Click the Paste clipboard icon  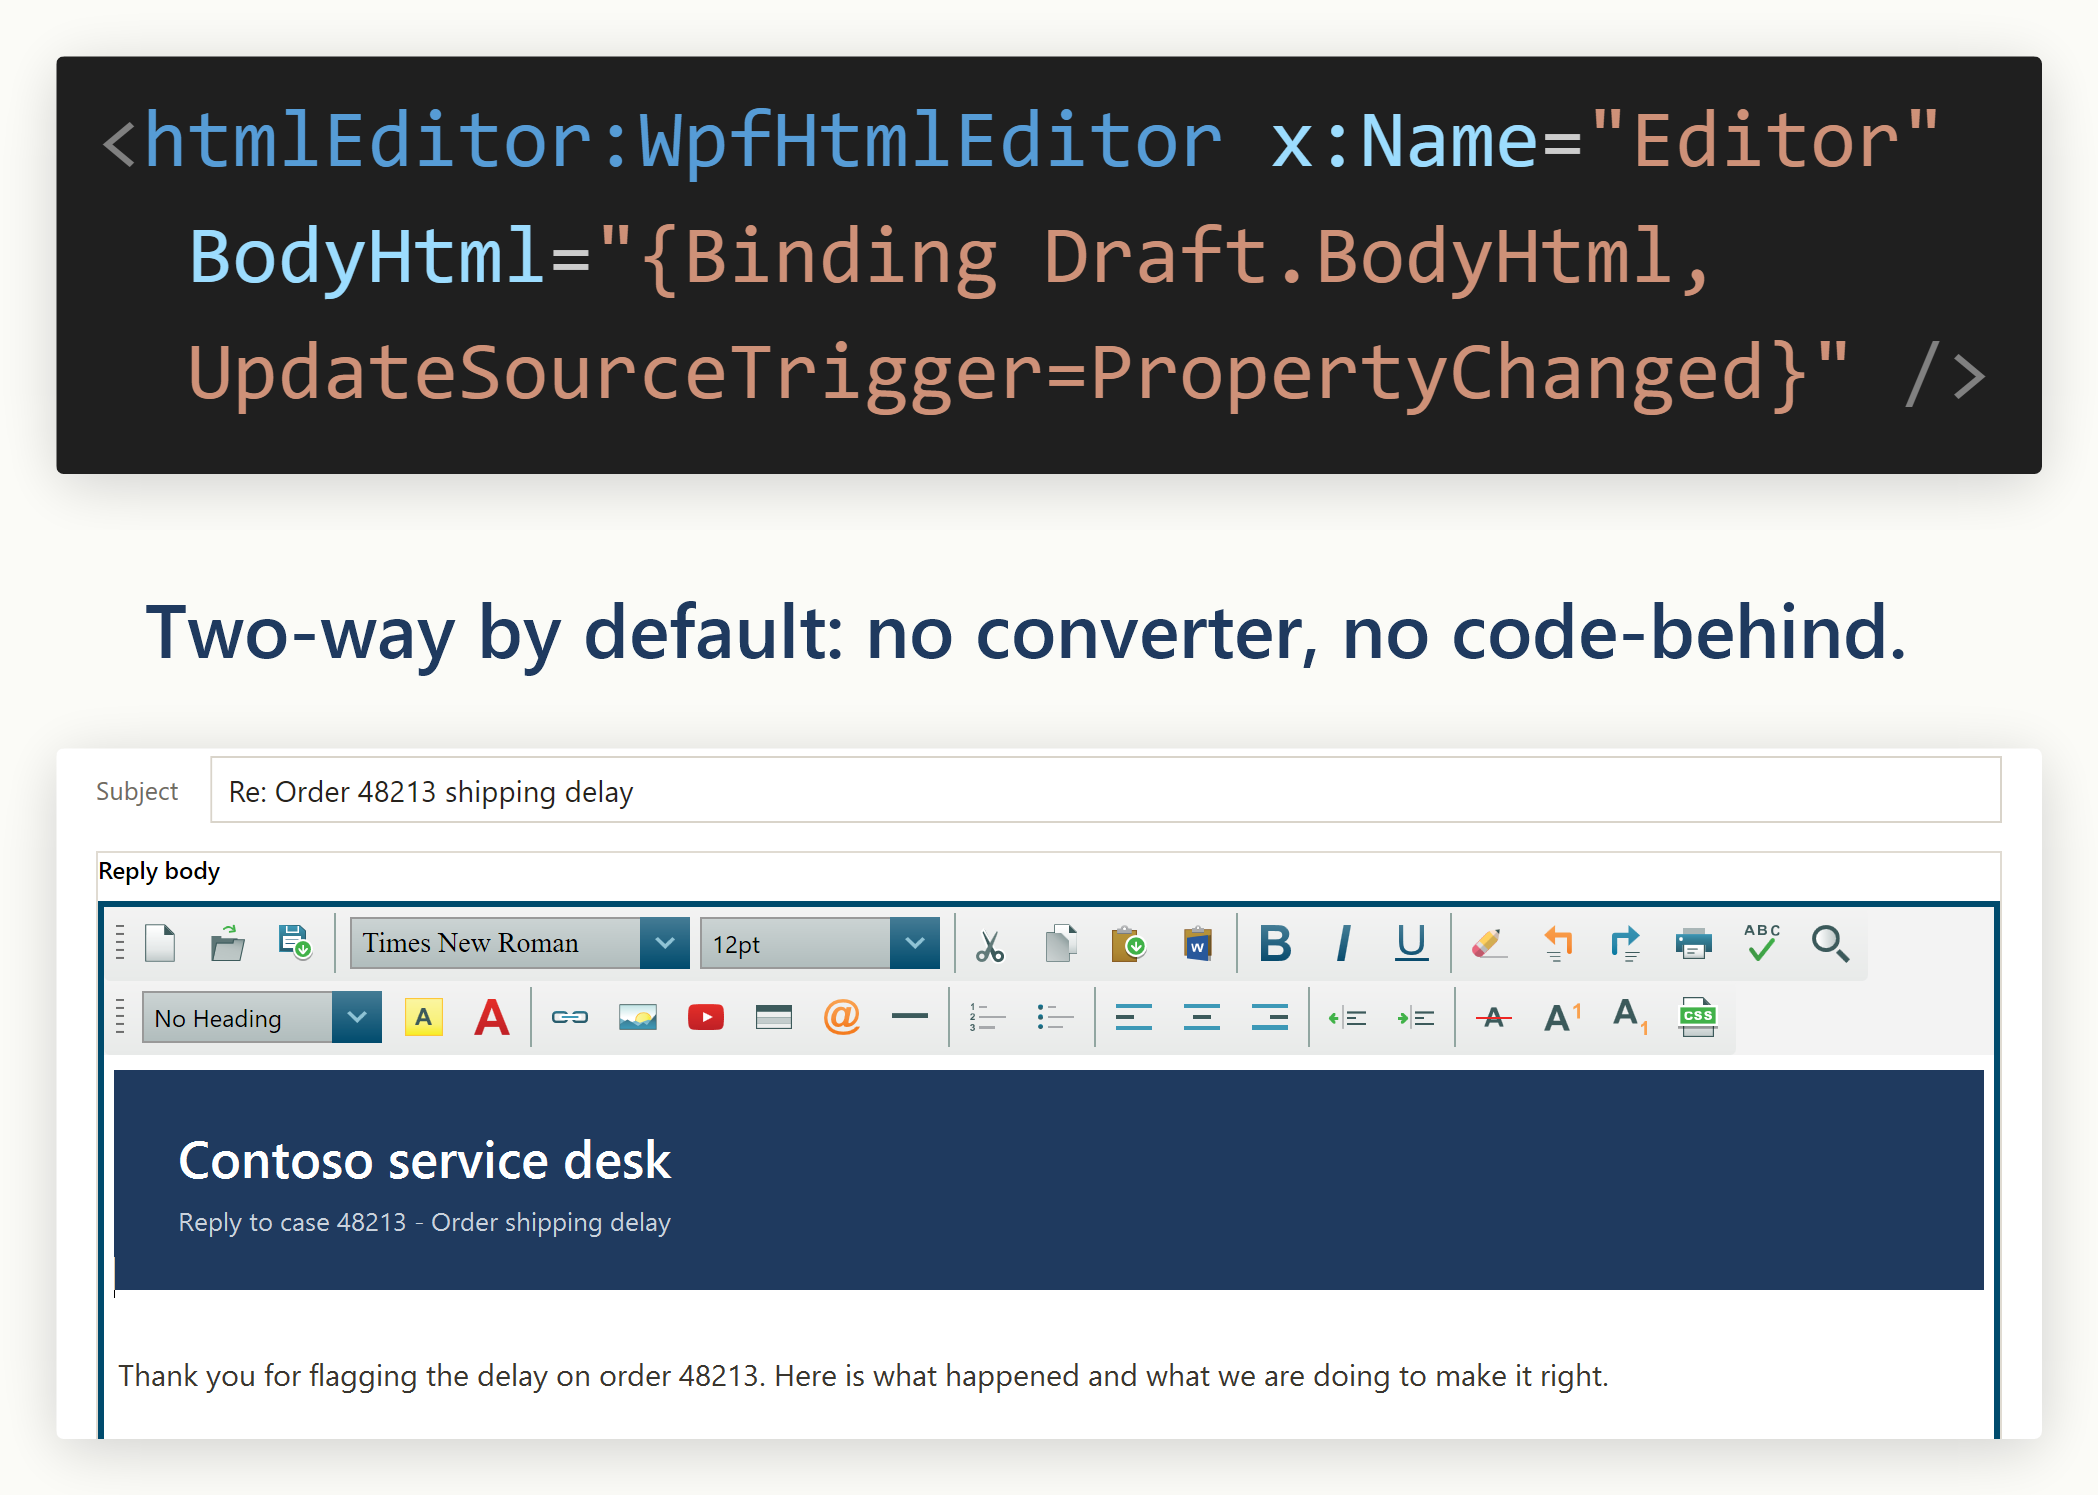pos(1128,943)
